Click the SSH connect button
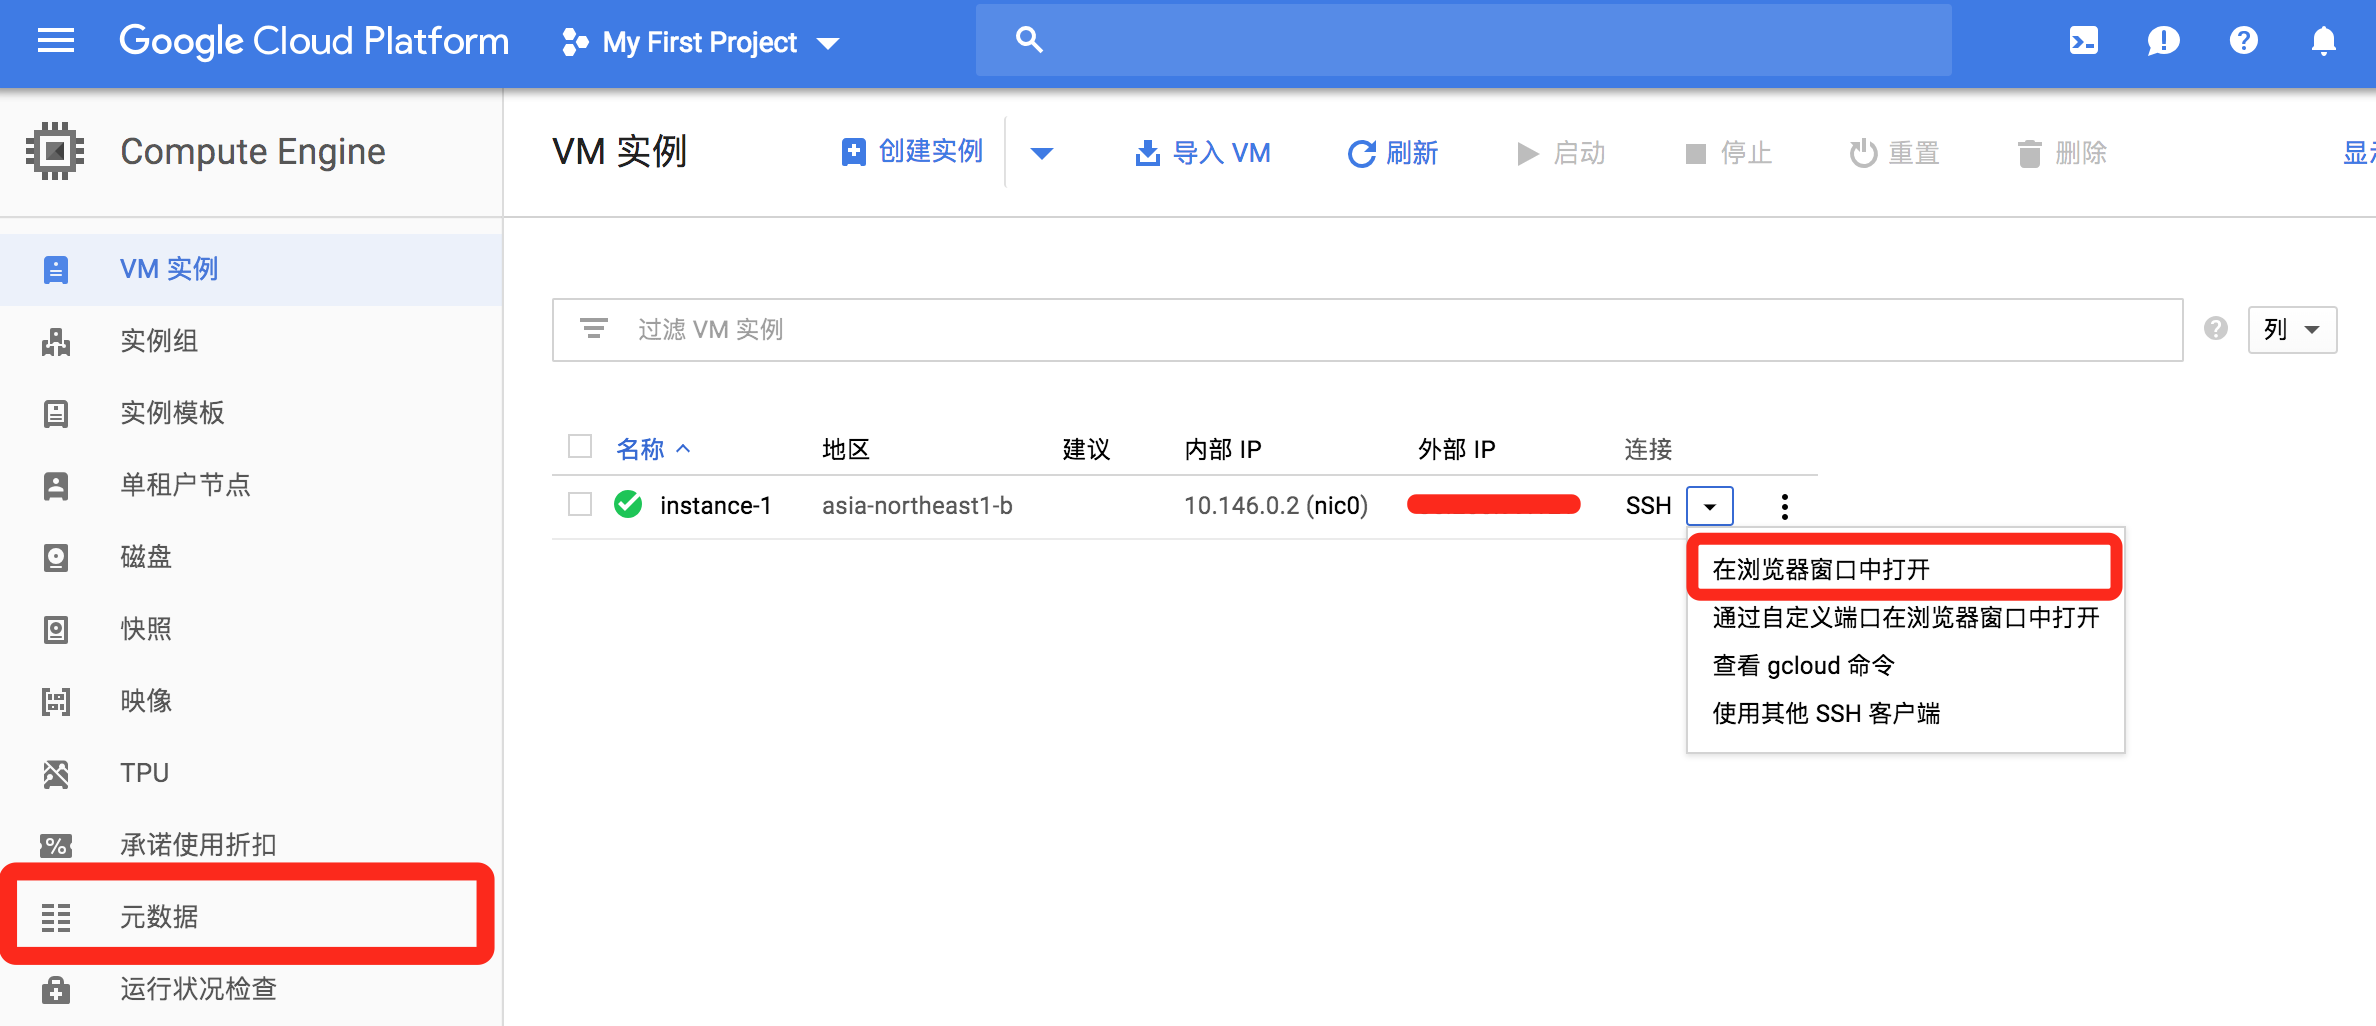 point(1648,506)
